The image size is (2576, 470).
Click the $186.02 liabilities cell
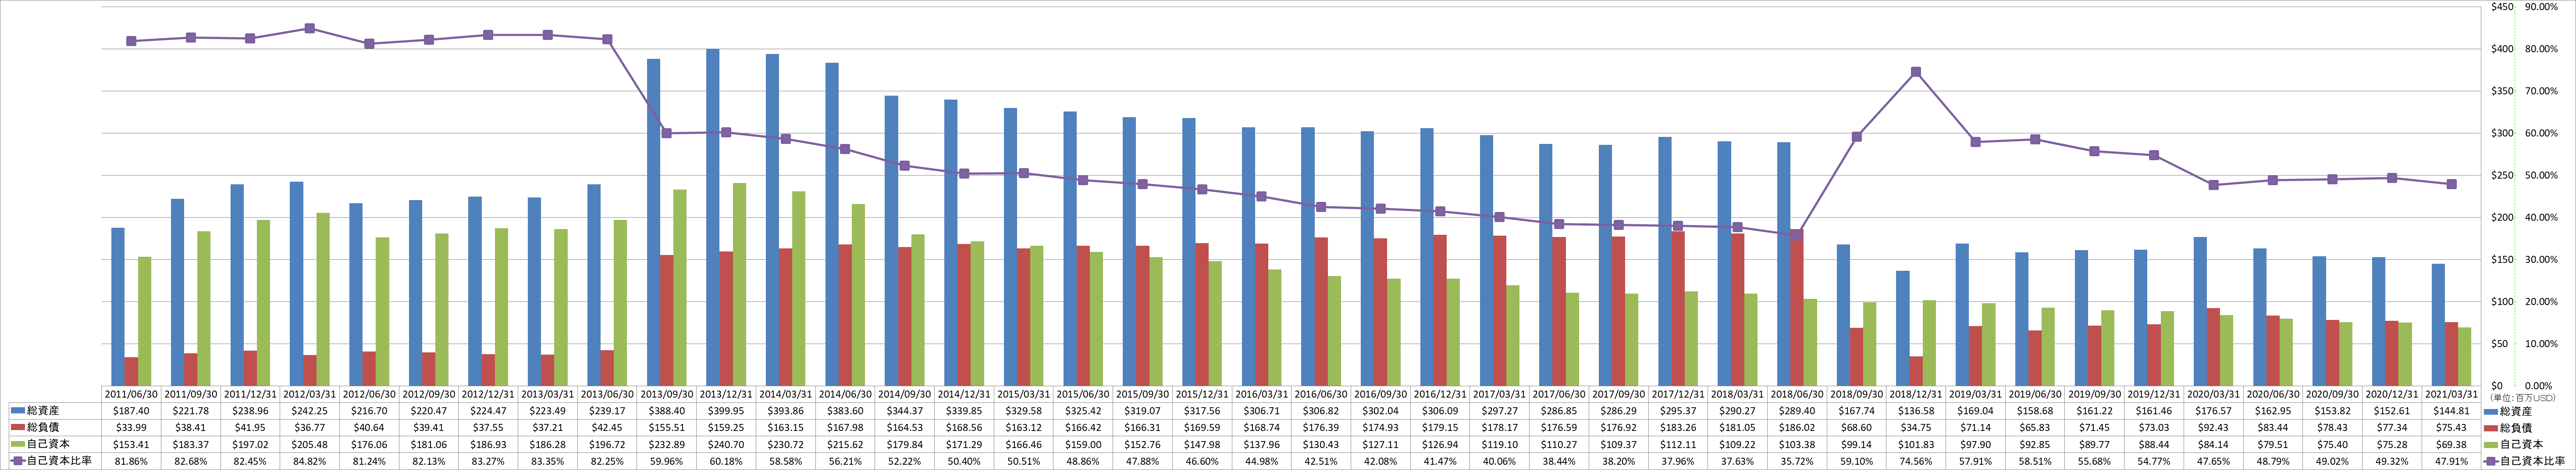tap(1796, 428)
